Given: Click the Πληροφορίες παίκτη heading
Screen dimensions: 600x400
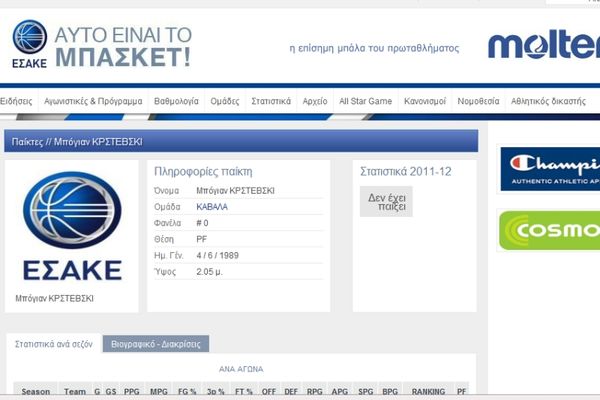Looking at the screenshot, I should pyautogui.click(x=203, y=171).
